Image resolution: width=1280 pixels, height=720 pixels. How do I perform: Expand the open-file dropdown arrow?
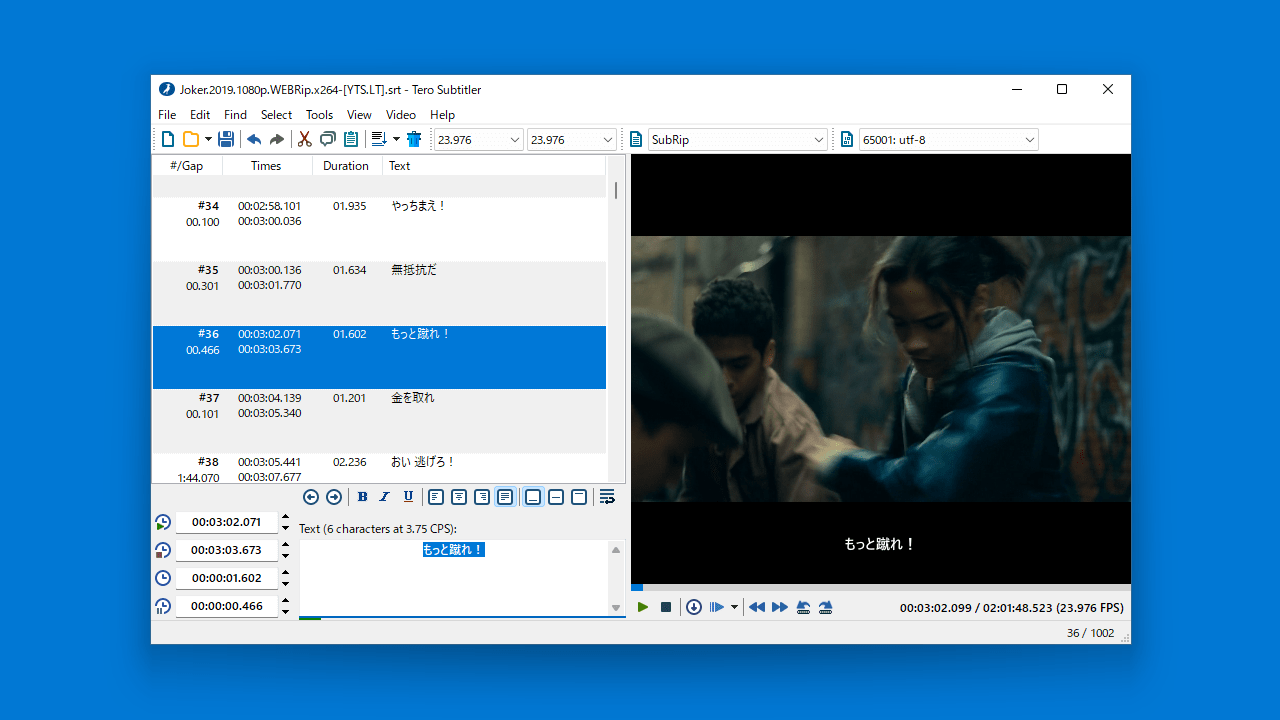[x=208, y=140]
